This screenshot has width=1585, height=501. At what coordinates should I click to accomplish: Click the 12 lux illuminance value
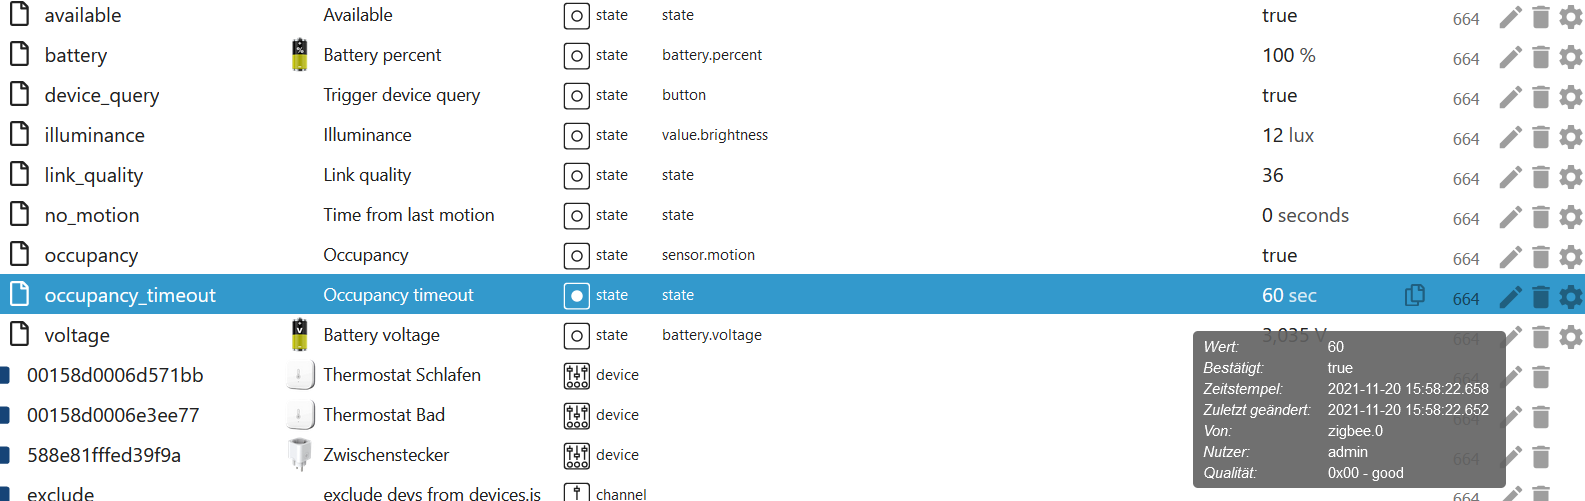click(x=1288, y=135)
